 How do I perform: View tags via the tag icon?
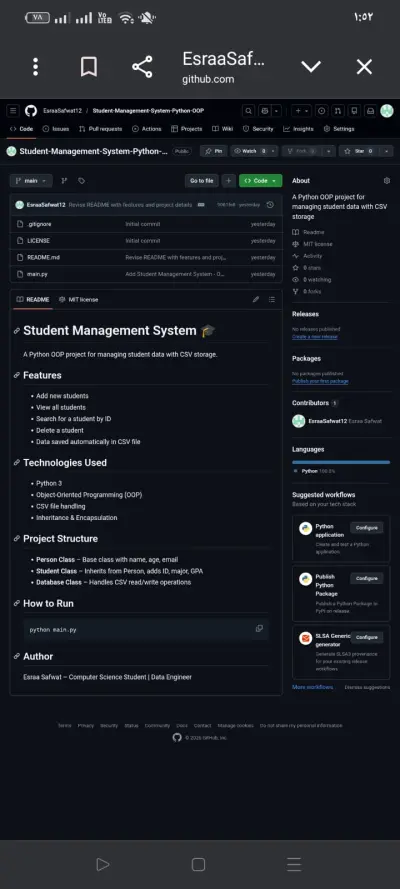point(82,181)
